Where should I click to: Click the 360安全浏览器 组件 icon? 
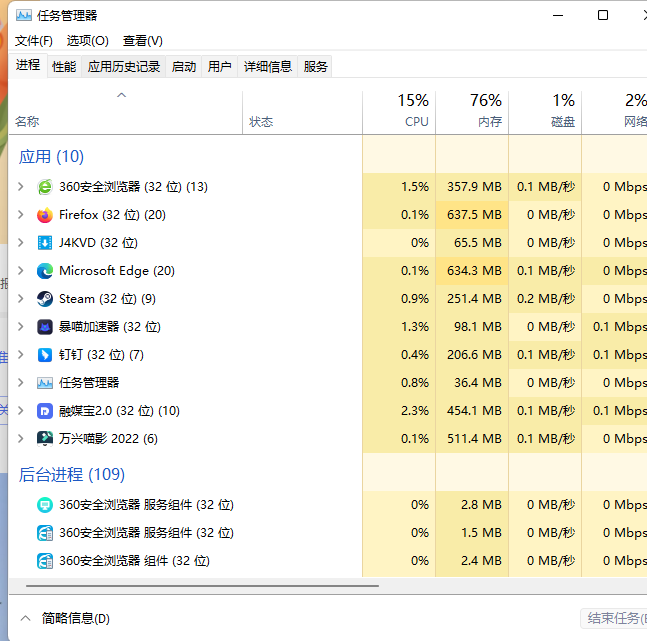point(45,561)
